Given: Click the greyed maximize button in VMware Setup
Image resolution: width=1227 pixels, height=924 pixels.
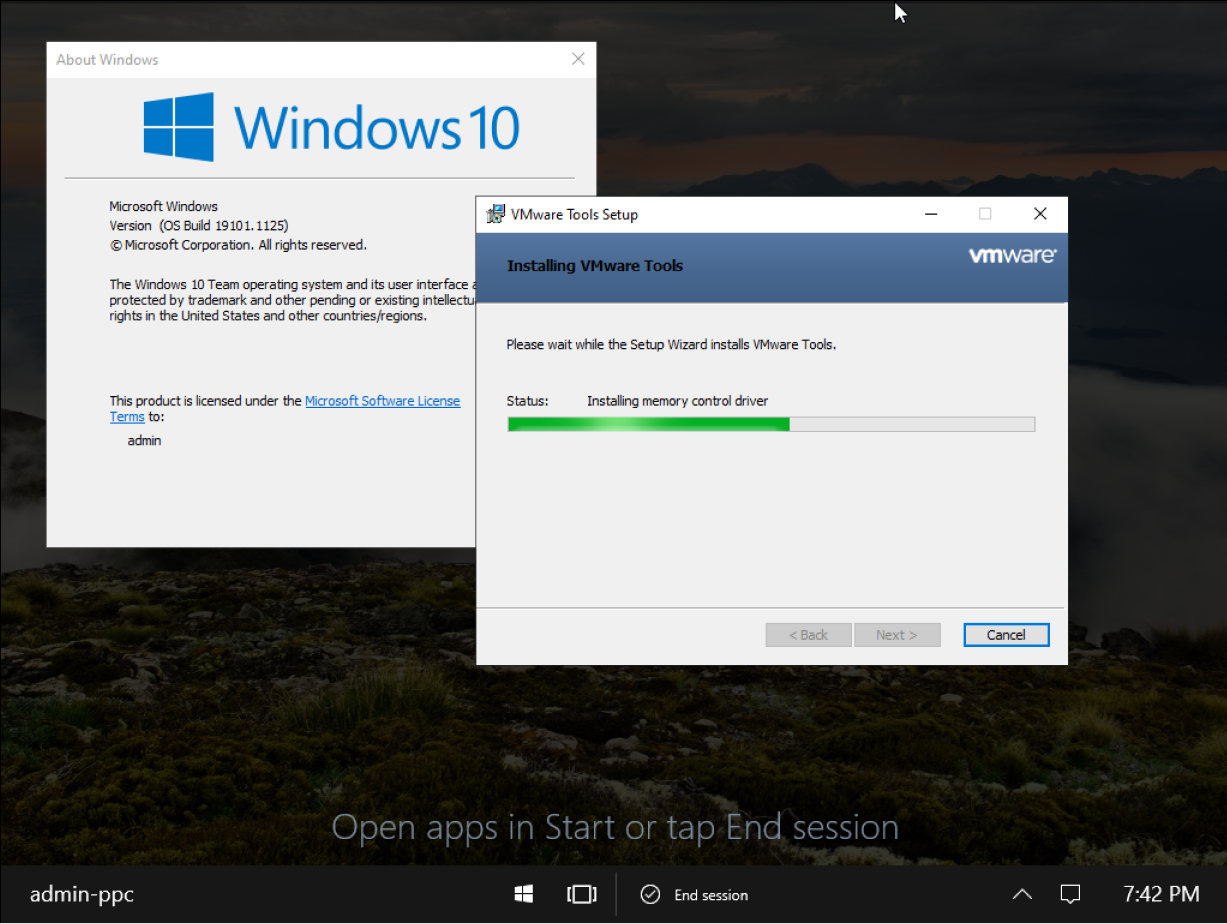Looking at the screenshot, I should (x=985, y=214).
